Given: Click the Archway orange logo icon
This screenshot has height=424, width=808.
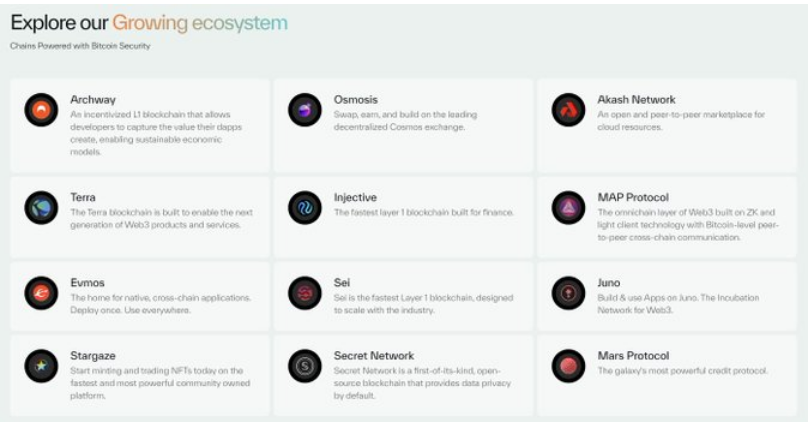Looking at the screenshot, I should coord(41,110).
